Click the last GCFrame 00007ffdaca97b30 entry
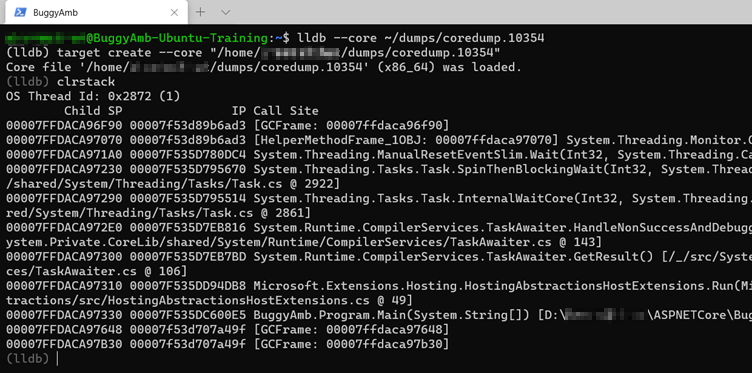Screen dimensions: 752x373 [351, 344]
